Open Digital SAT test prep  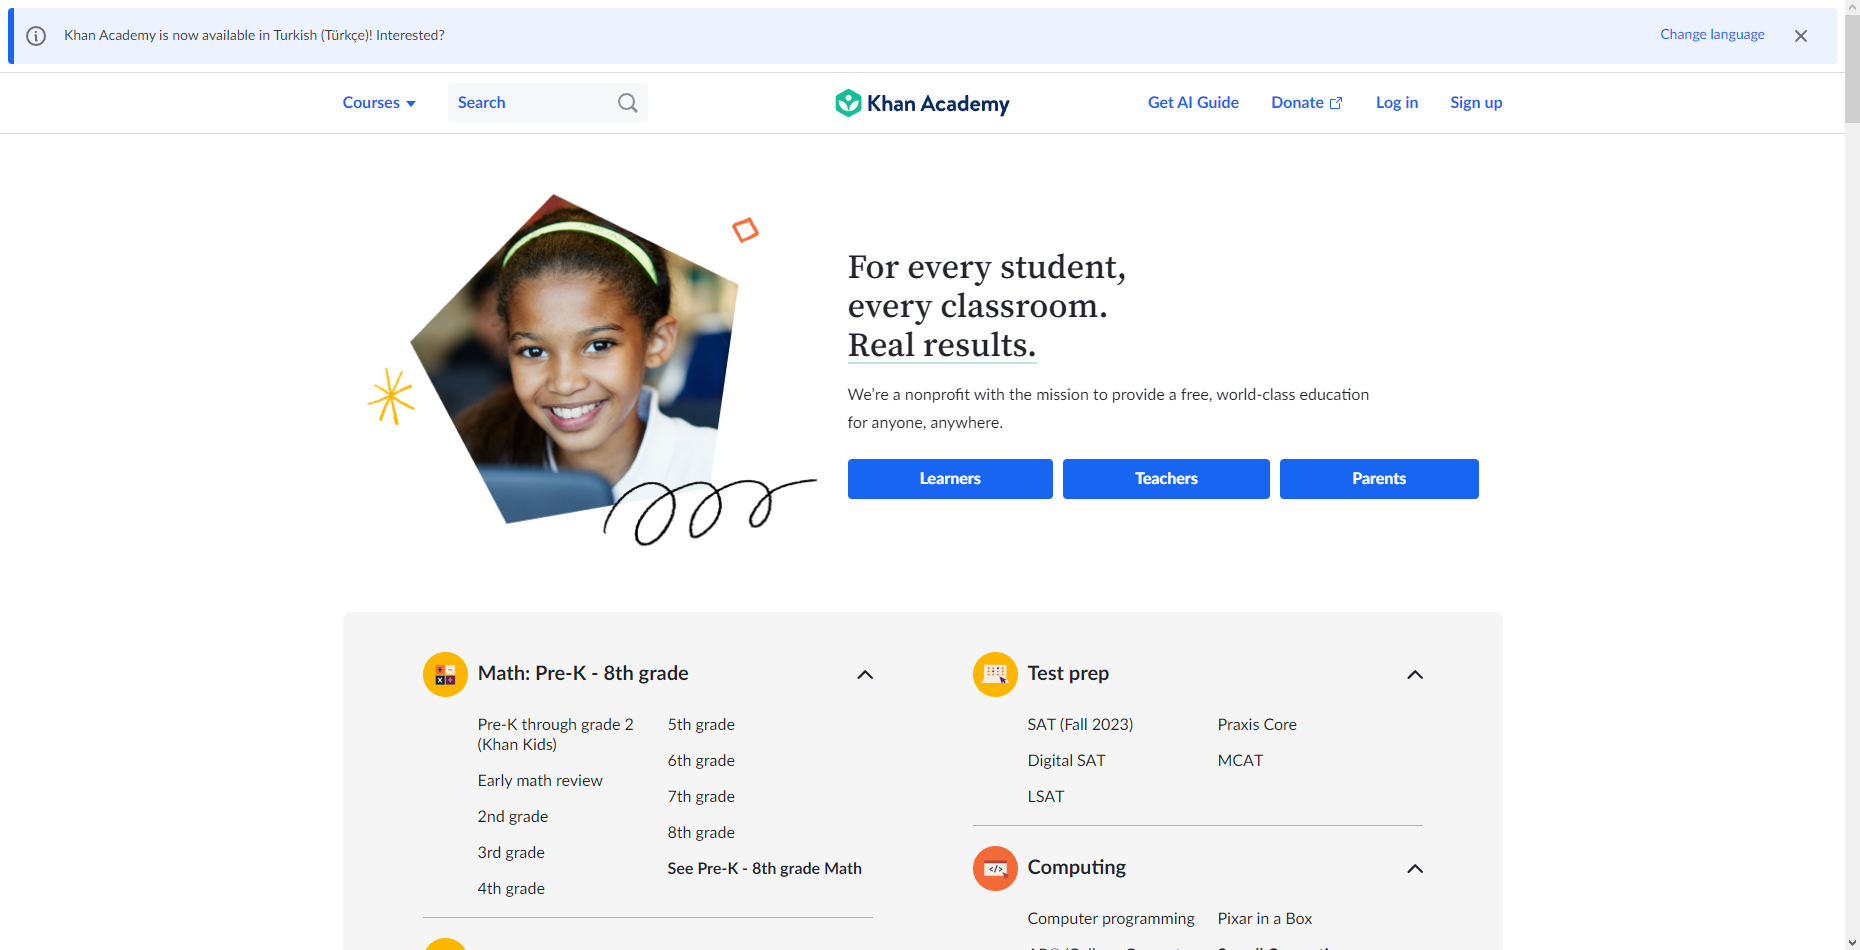[1066, 760]
